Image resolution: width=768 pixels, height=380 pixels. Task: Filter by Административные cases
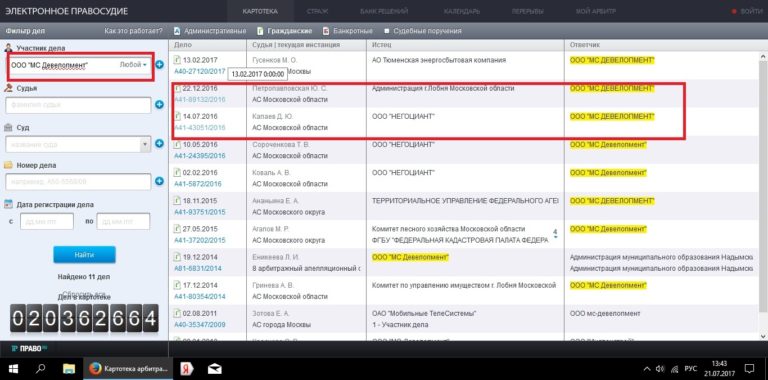(x=210, y=31)
